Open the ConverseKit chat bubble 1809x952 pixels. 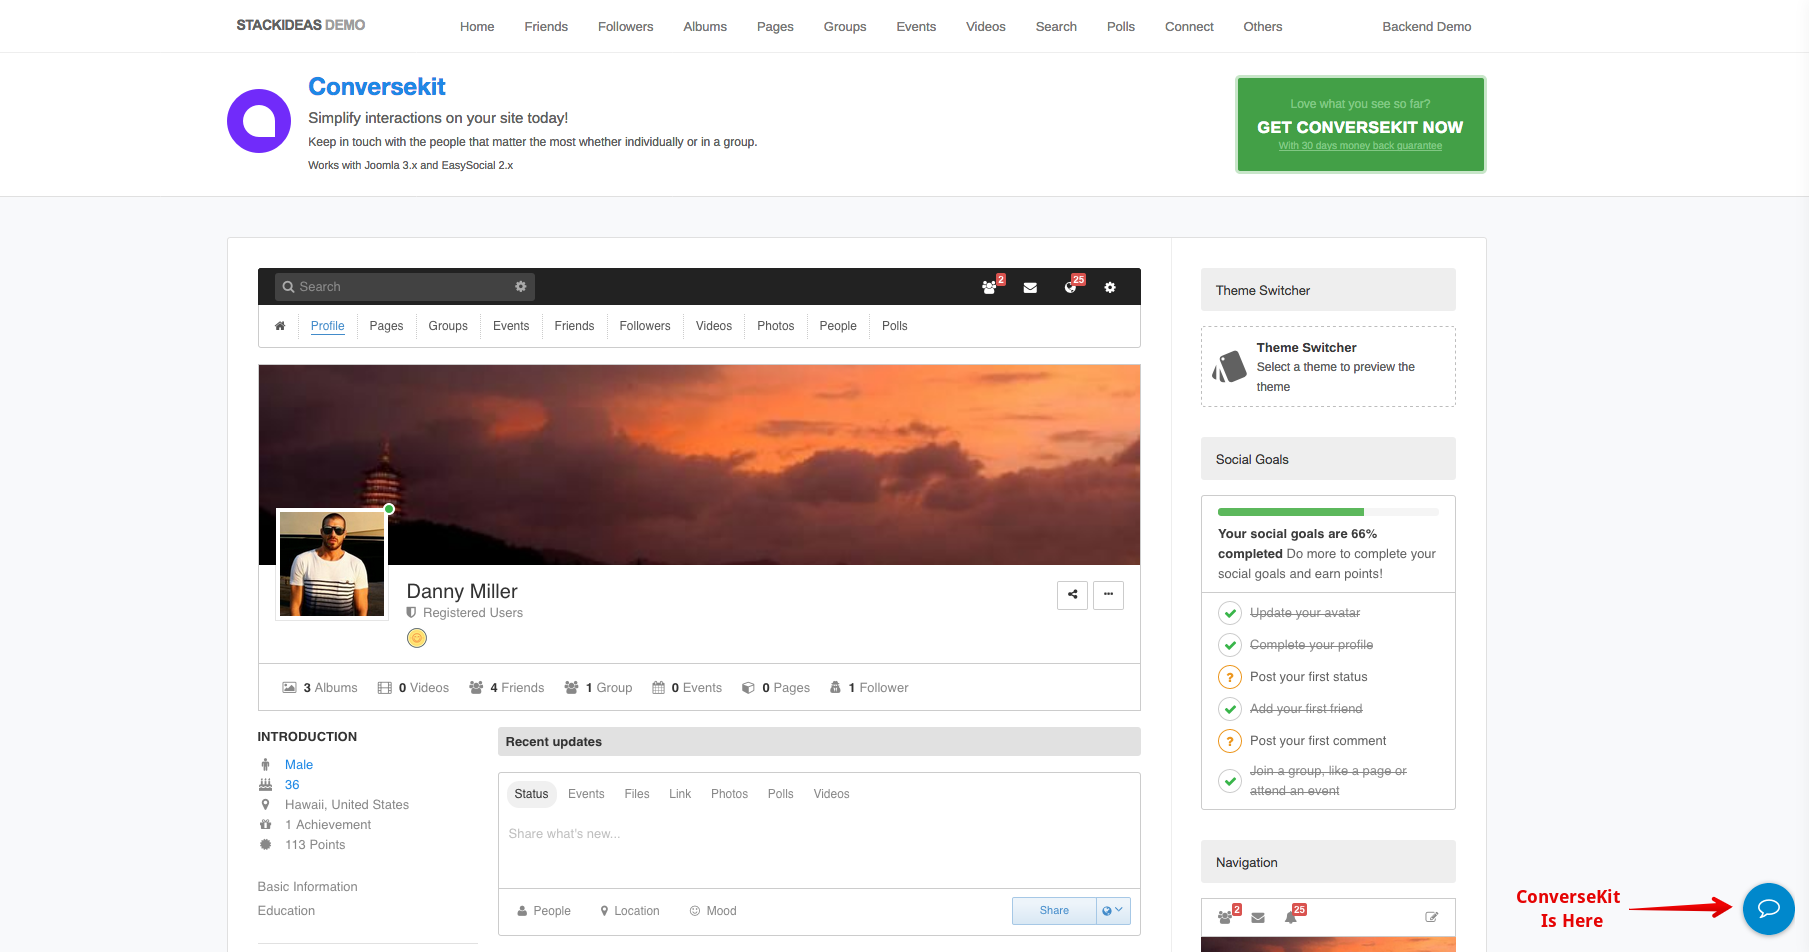point(1768,908)
